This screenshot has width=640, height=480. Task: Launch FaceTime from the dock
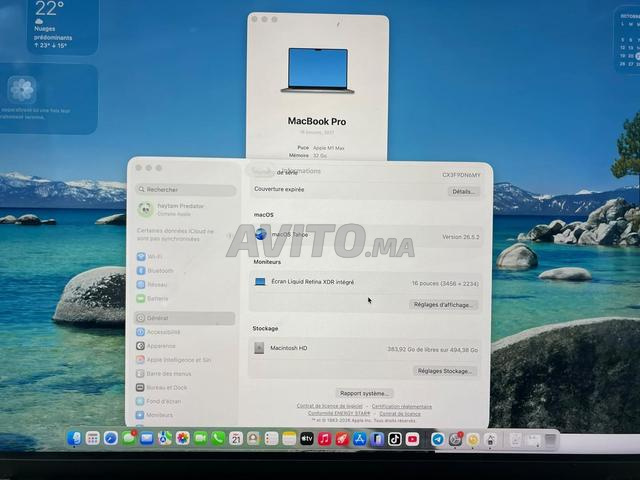(x=200, y=439)
